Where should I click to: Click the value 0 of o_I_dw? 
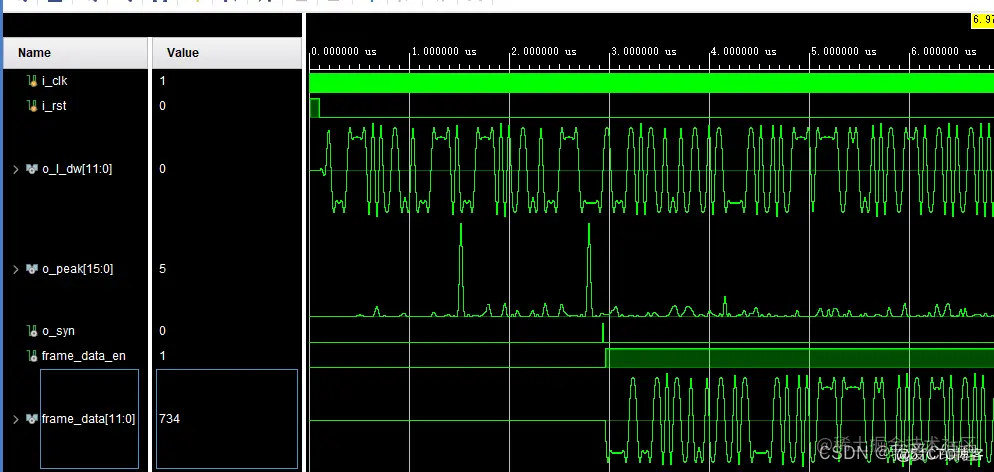[x=162, y=169]
